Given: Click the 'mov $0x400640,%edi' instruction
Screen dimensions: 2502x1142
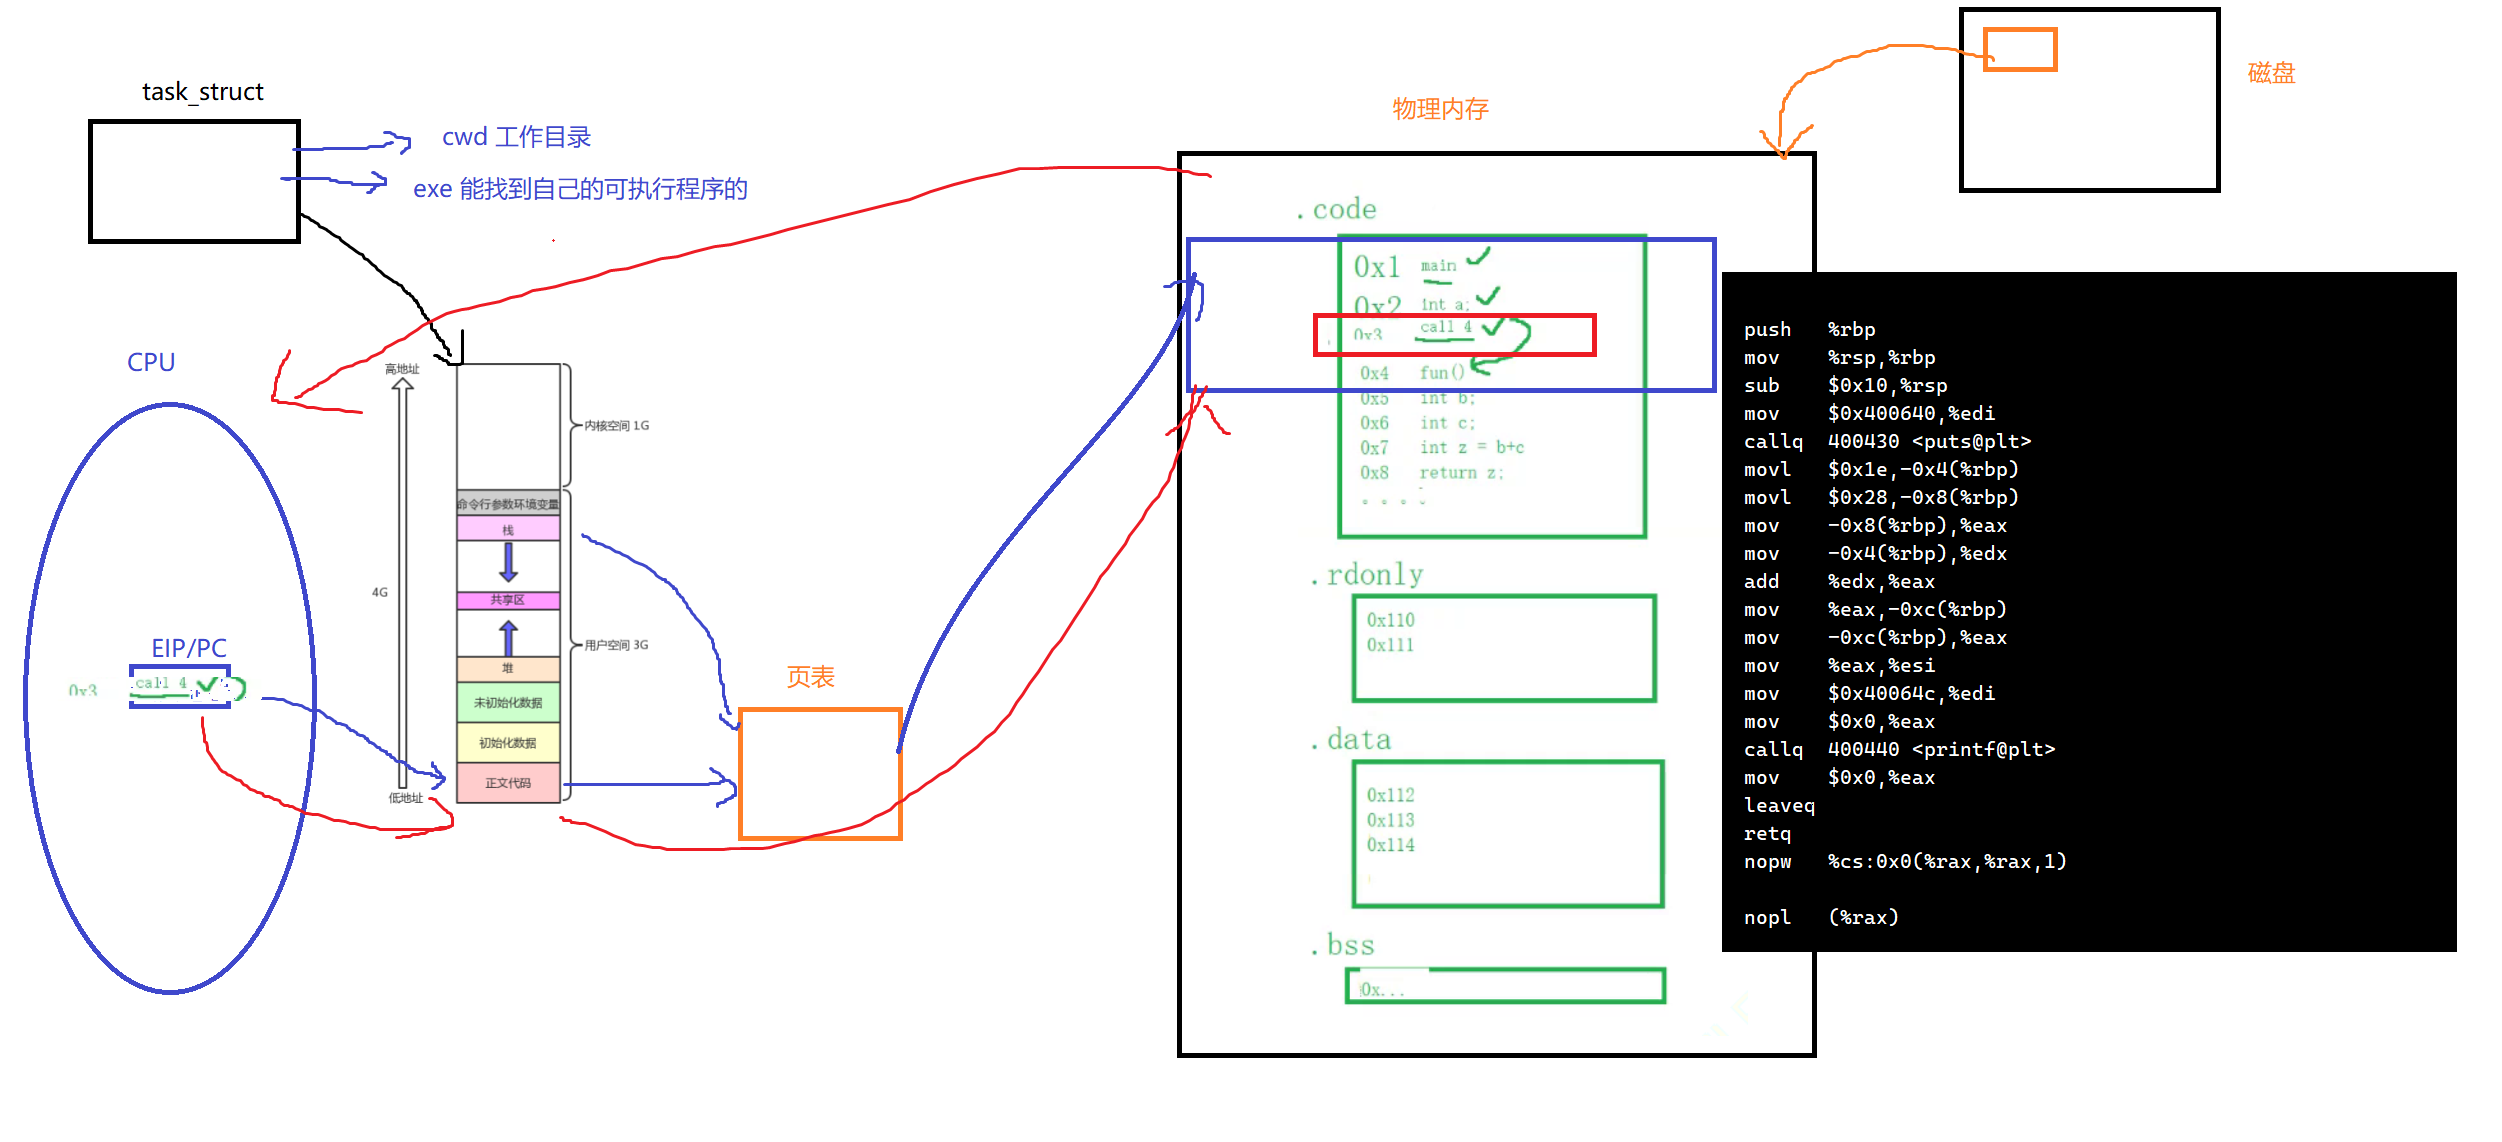Looking at the screenshot, I should pyautogui.click(x=1869, y=413).
